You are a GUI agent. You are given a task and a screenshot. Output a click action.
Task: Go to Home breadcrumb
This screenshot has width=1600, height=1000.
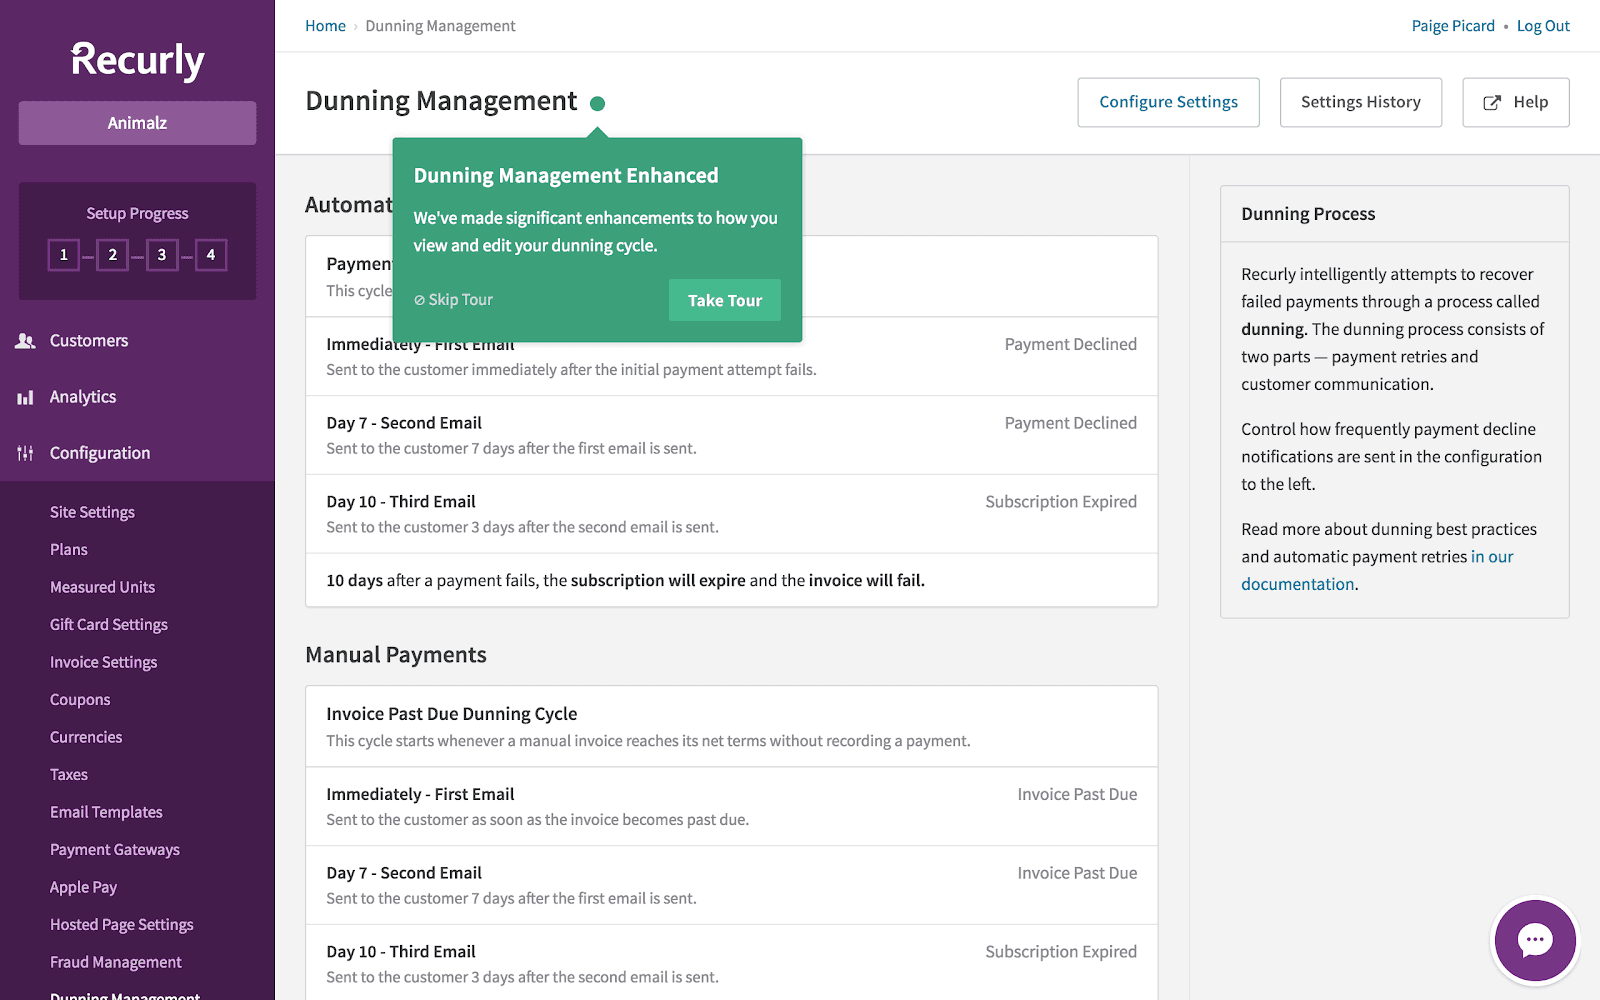click(x=325, y=26)
